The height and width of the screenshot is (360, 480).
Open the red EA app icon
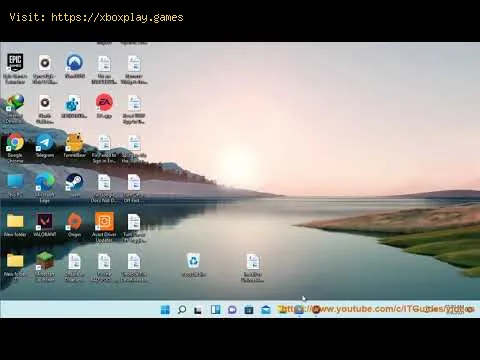pyautogui.click(x=104, y=102)
